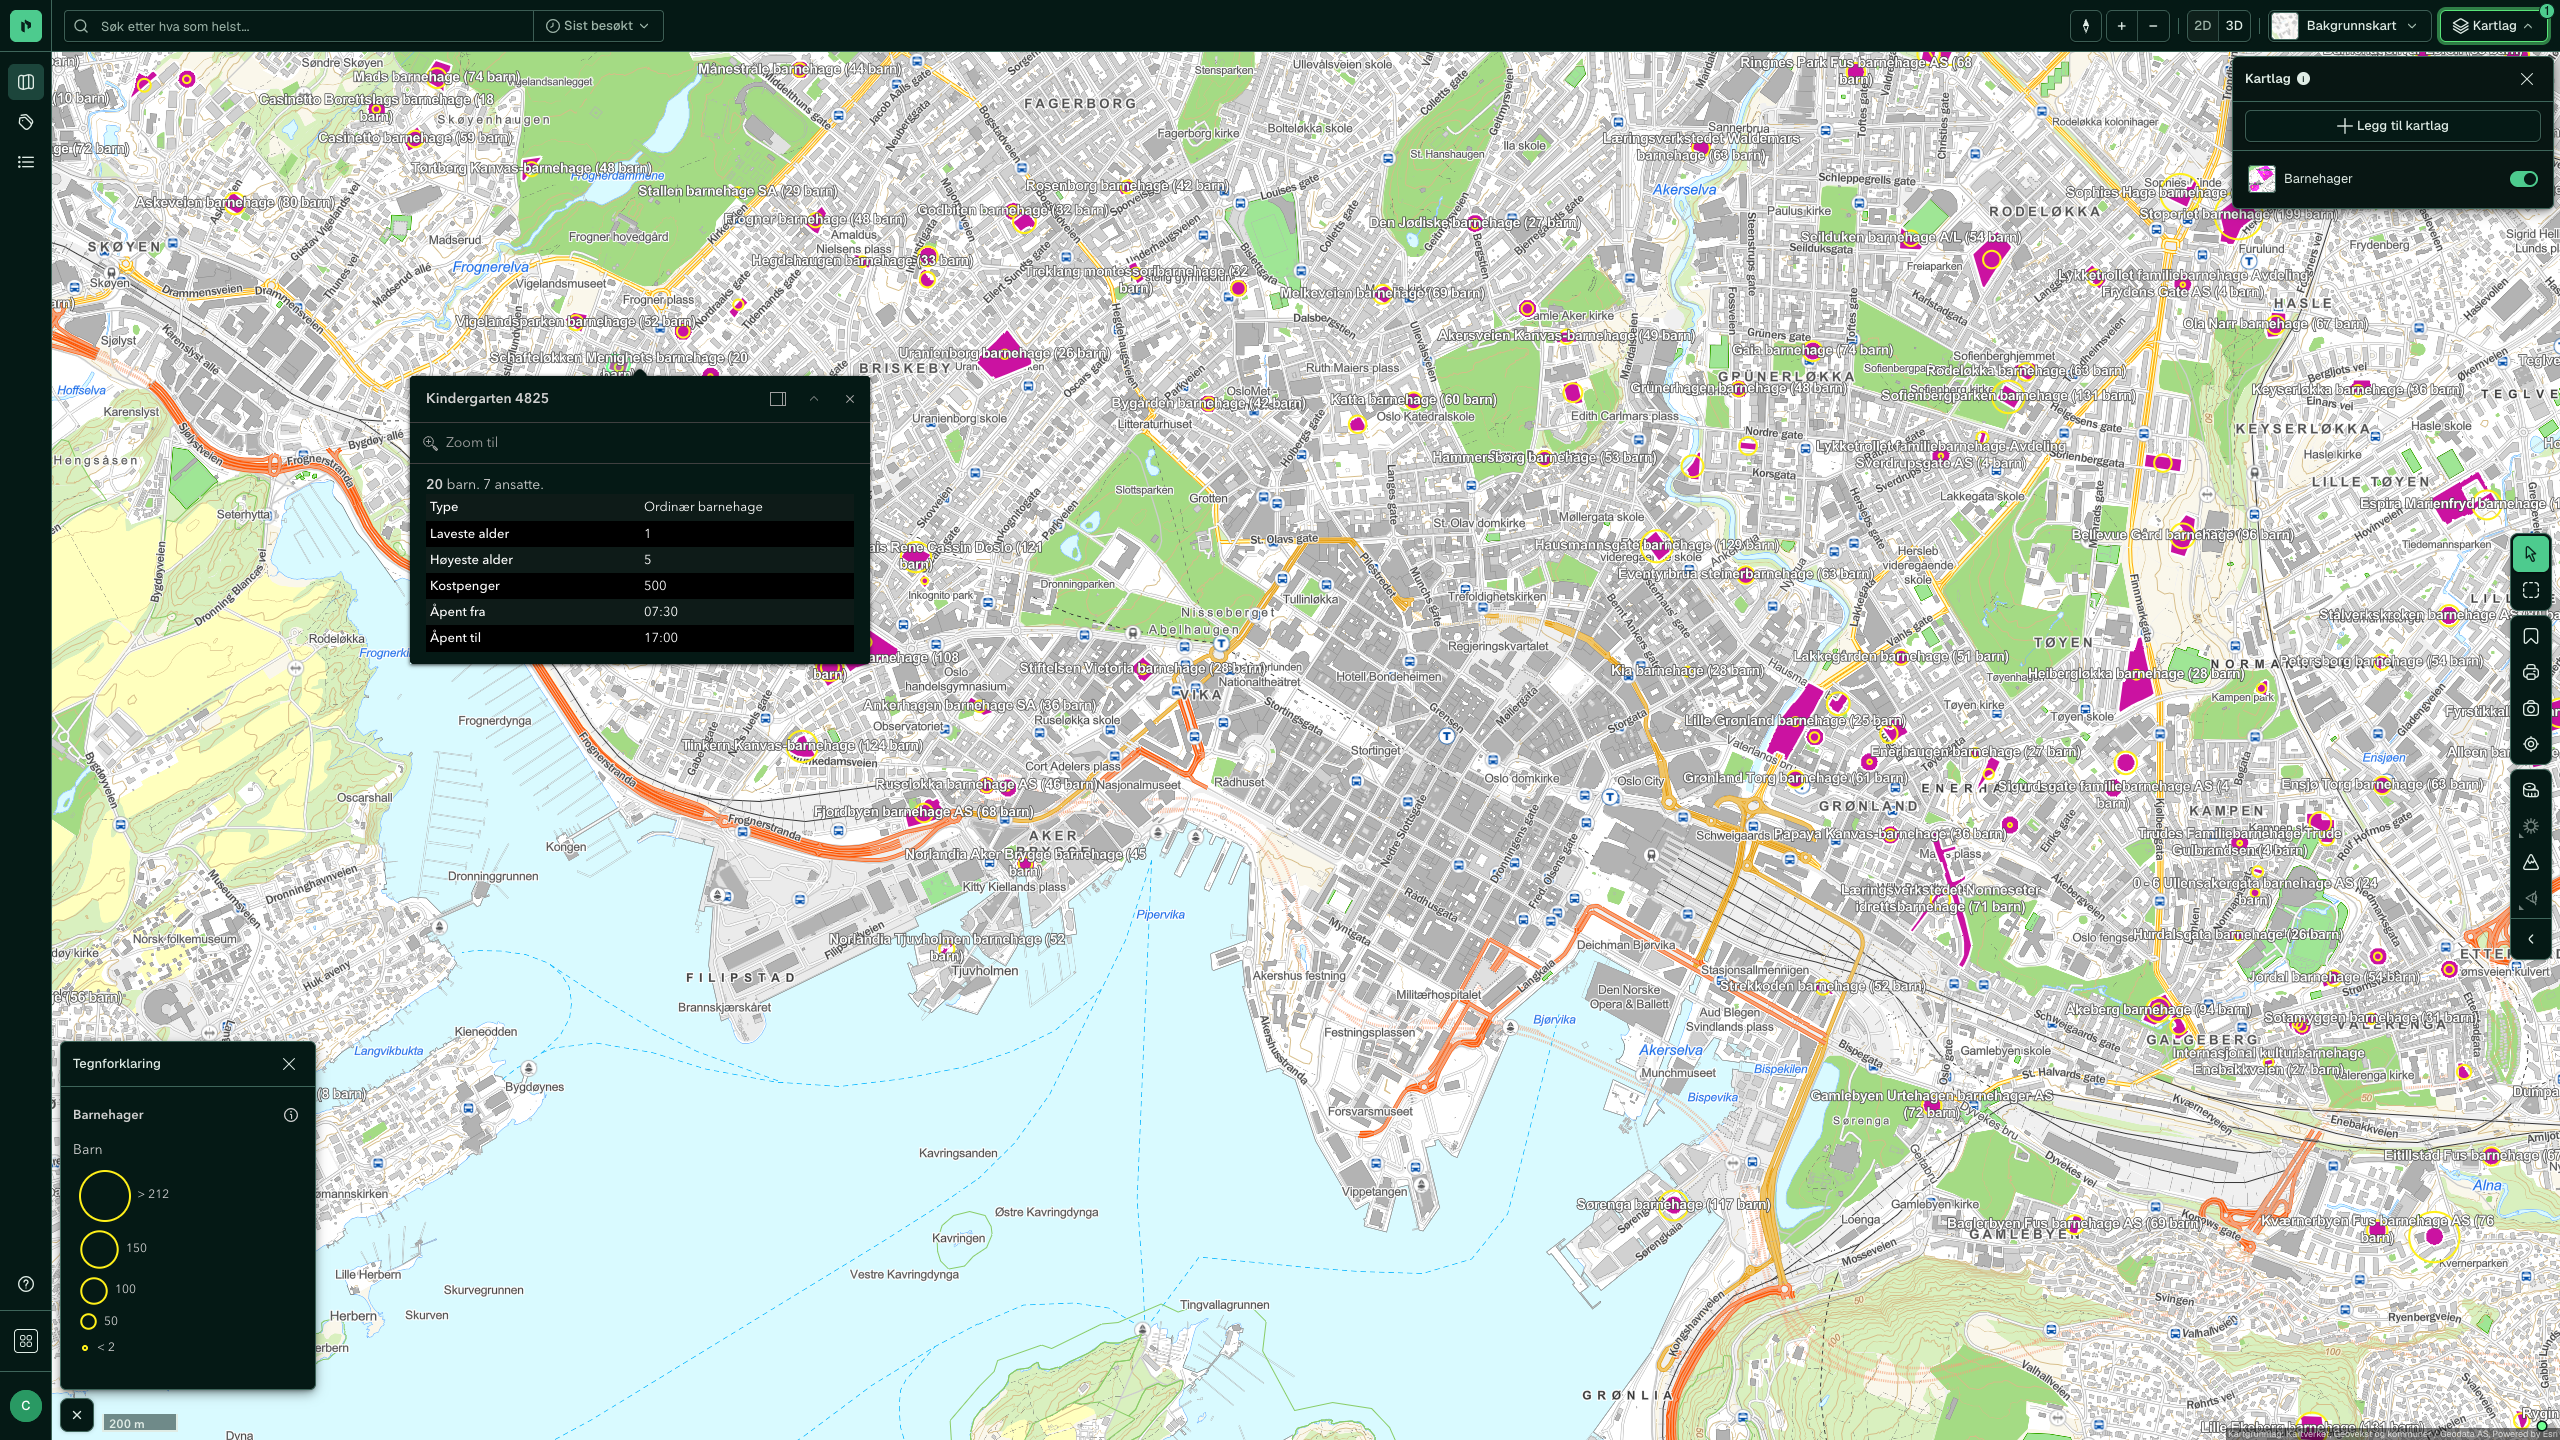The width and height of the screenshot is (2560, 1440).
Task: Dock the Kindergarten 4825 popup
Action: pos(778,399)
